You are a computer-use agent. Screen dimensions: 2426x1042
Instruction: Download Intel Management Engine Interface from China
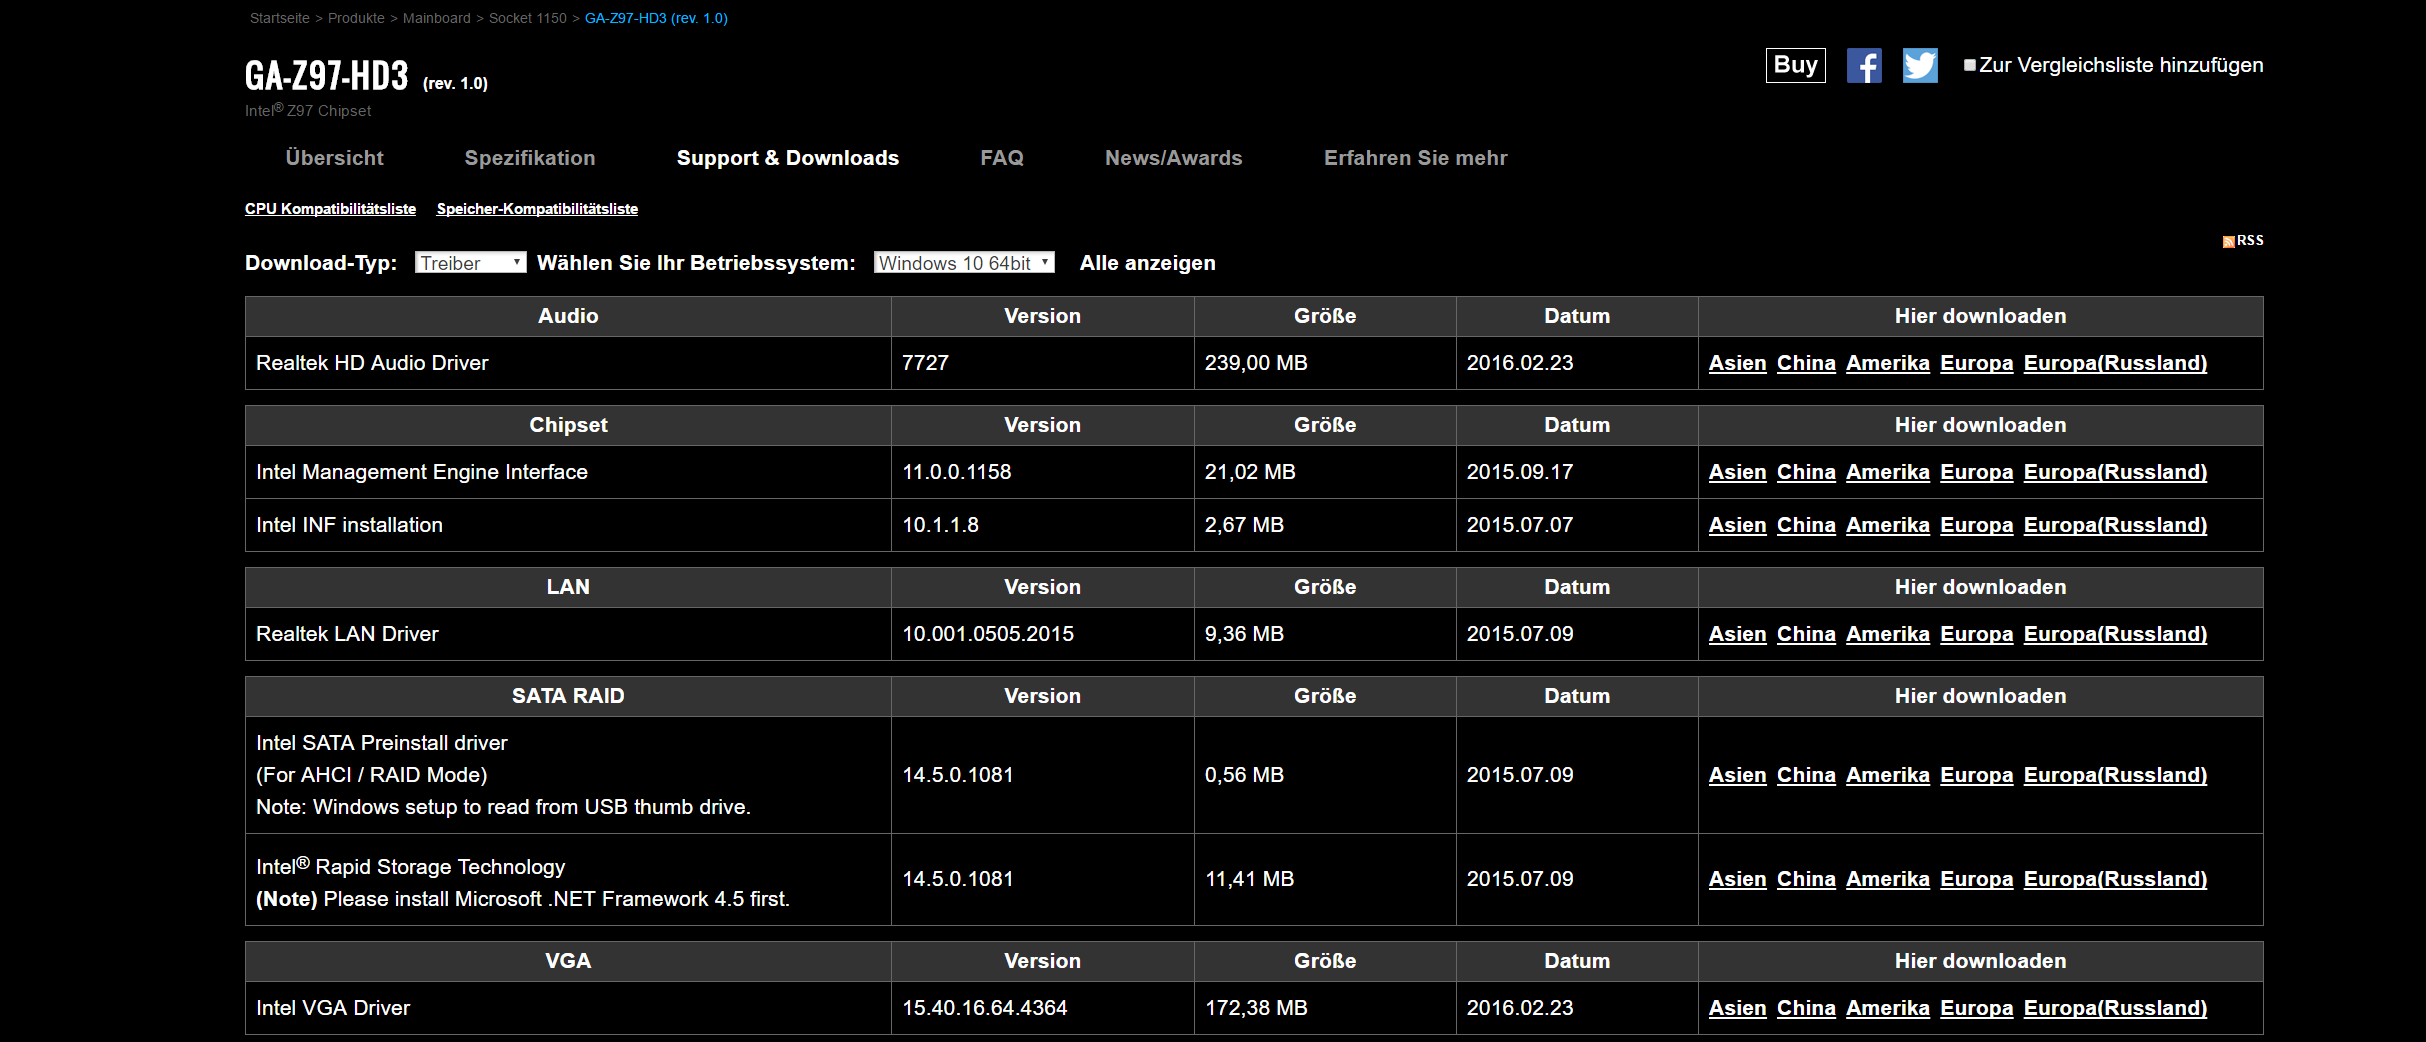click(x=1806, y=472)
